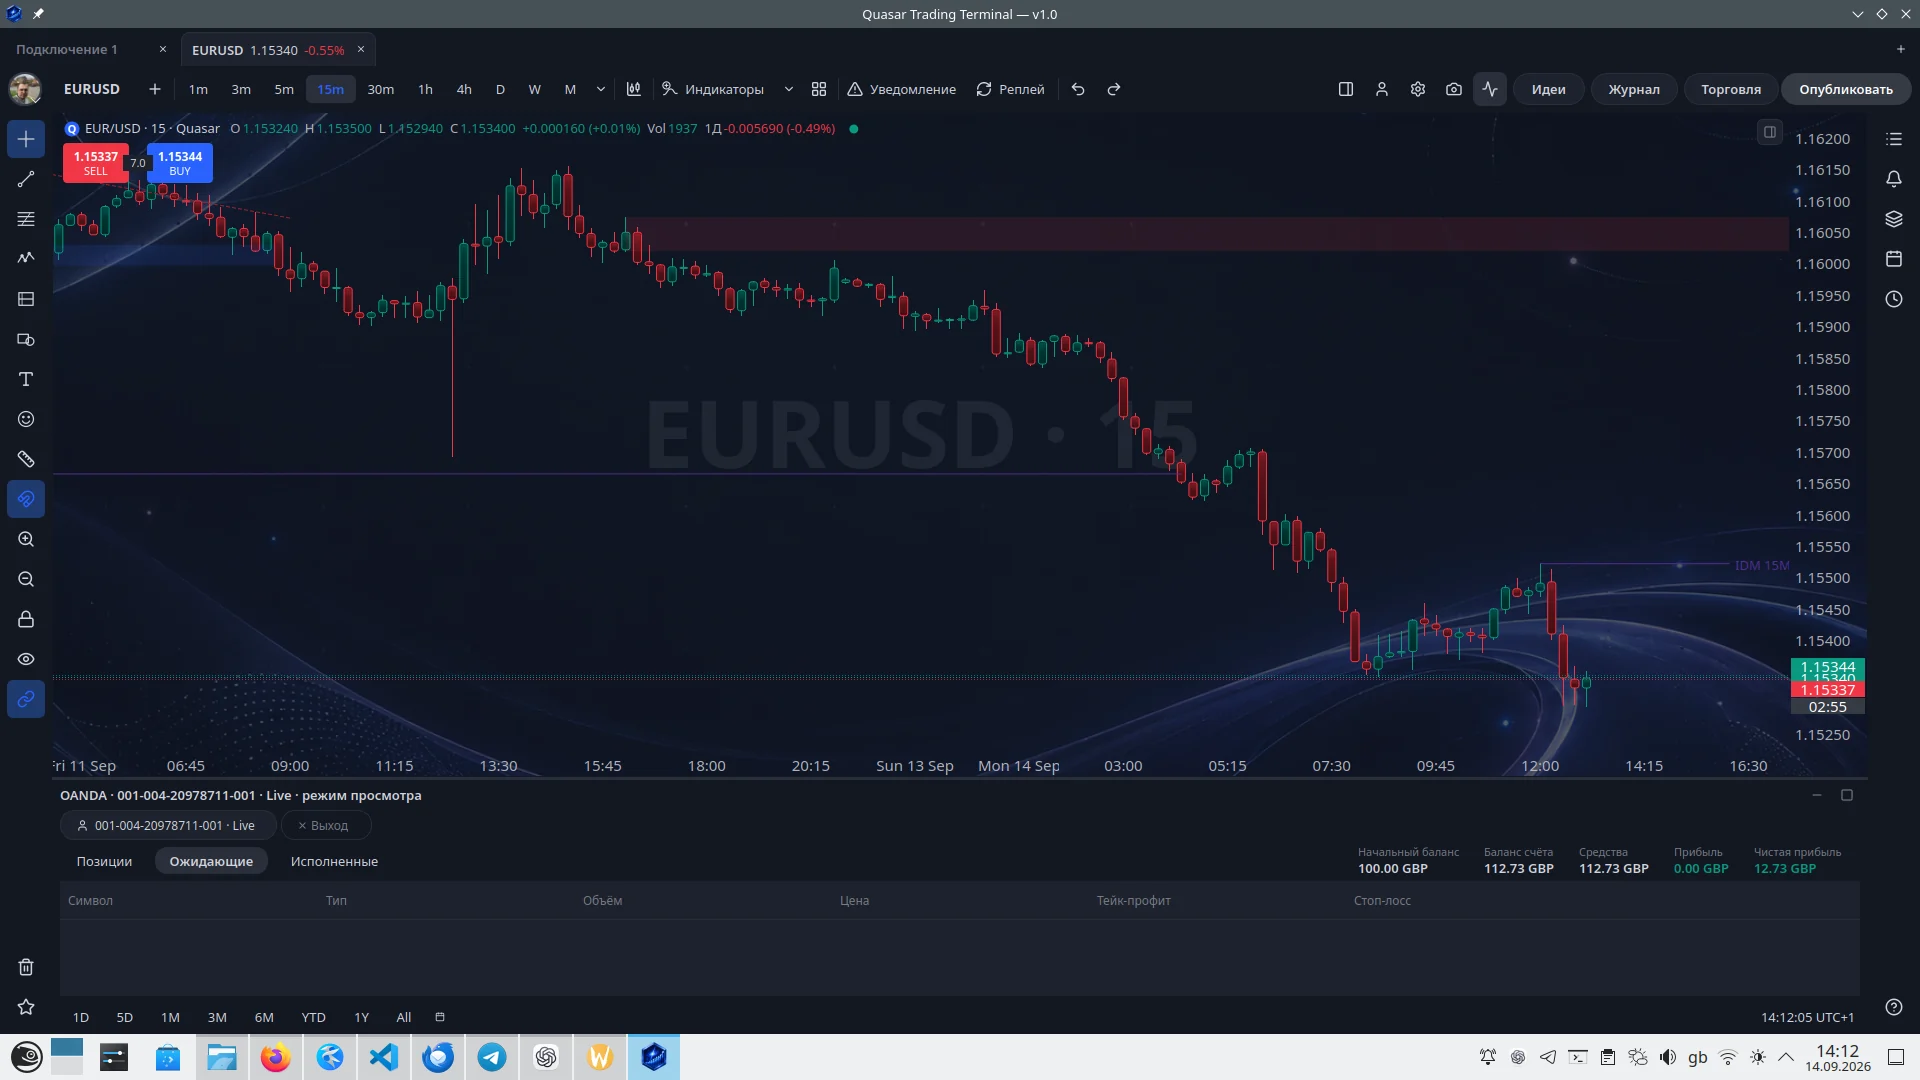Screen dimensions: 1920x1080
Task: Open the emoji sticker tool
Action: [26, 419]
